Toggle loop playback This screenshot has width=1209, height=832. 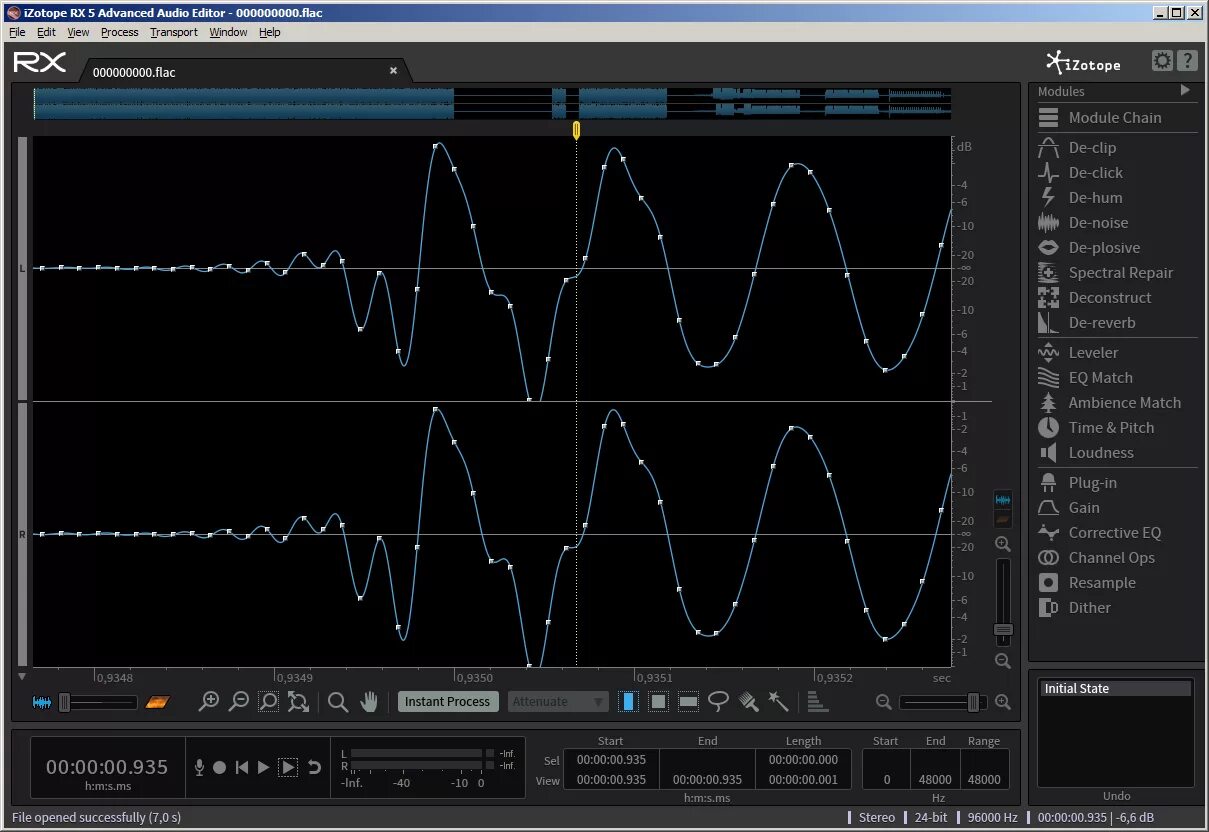coord(314,767)
